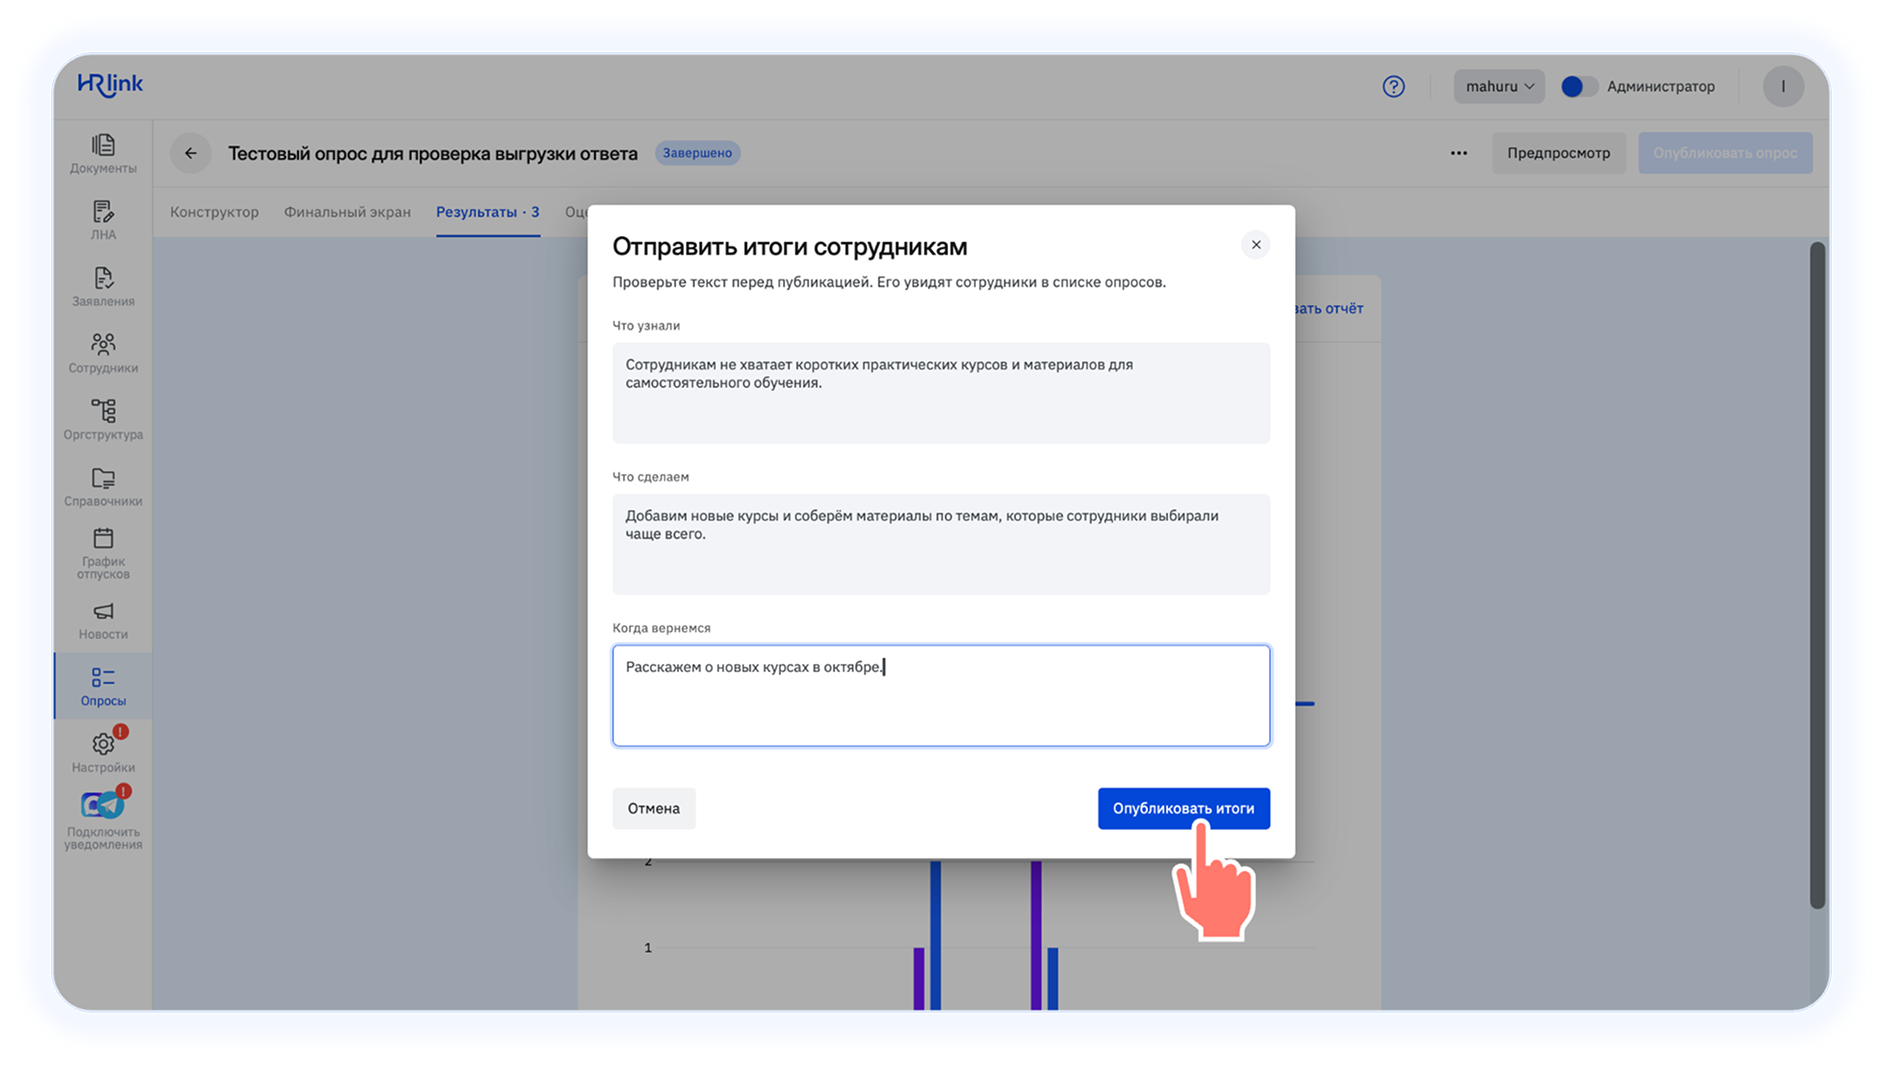Click Опубликовать итоги button

tap(1183, 808)
